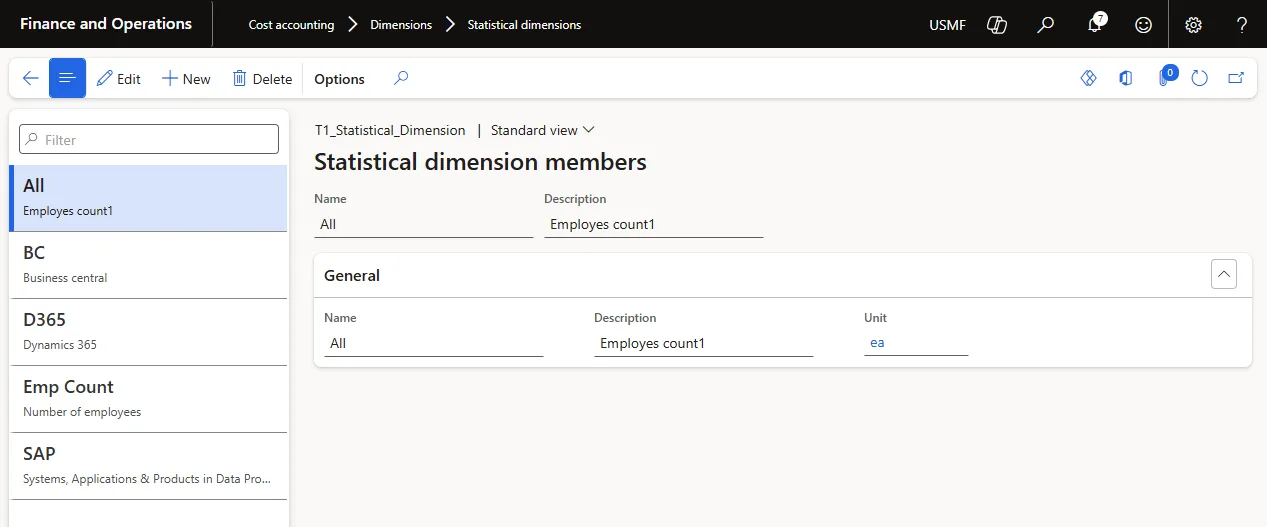1267x527 pixels.
Task: Click the Edit pencil button
Action: point(118,79)
